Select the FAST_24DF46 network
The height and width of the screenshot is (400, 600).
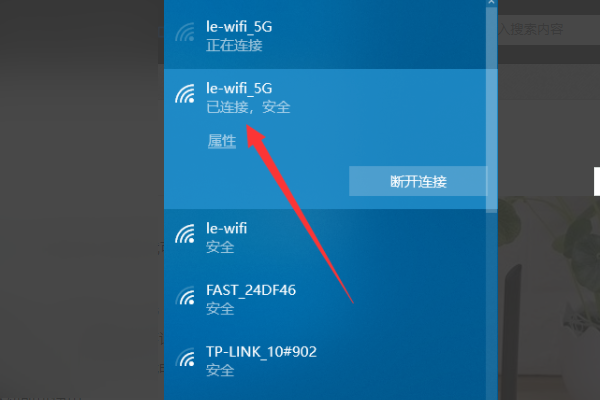325,299
